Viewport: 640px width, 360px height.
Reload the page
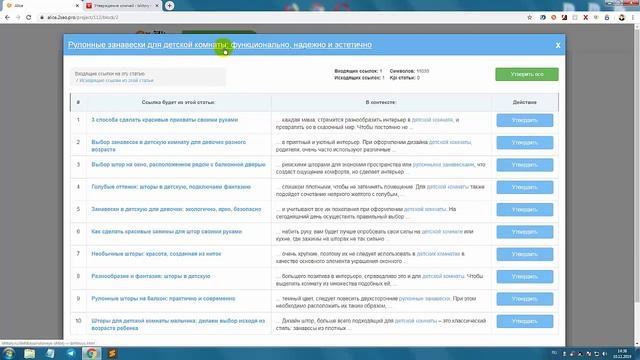click(x=29, y=18)
